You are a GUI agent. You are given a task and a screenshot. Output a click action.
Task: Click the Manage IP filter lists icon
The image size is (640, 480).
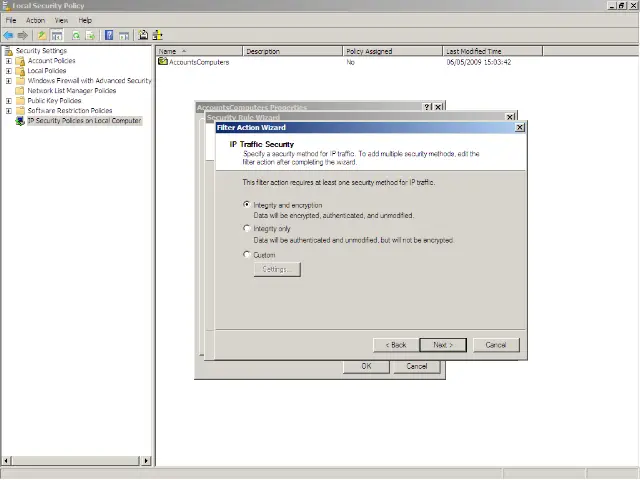[x=158, y=35]
